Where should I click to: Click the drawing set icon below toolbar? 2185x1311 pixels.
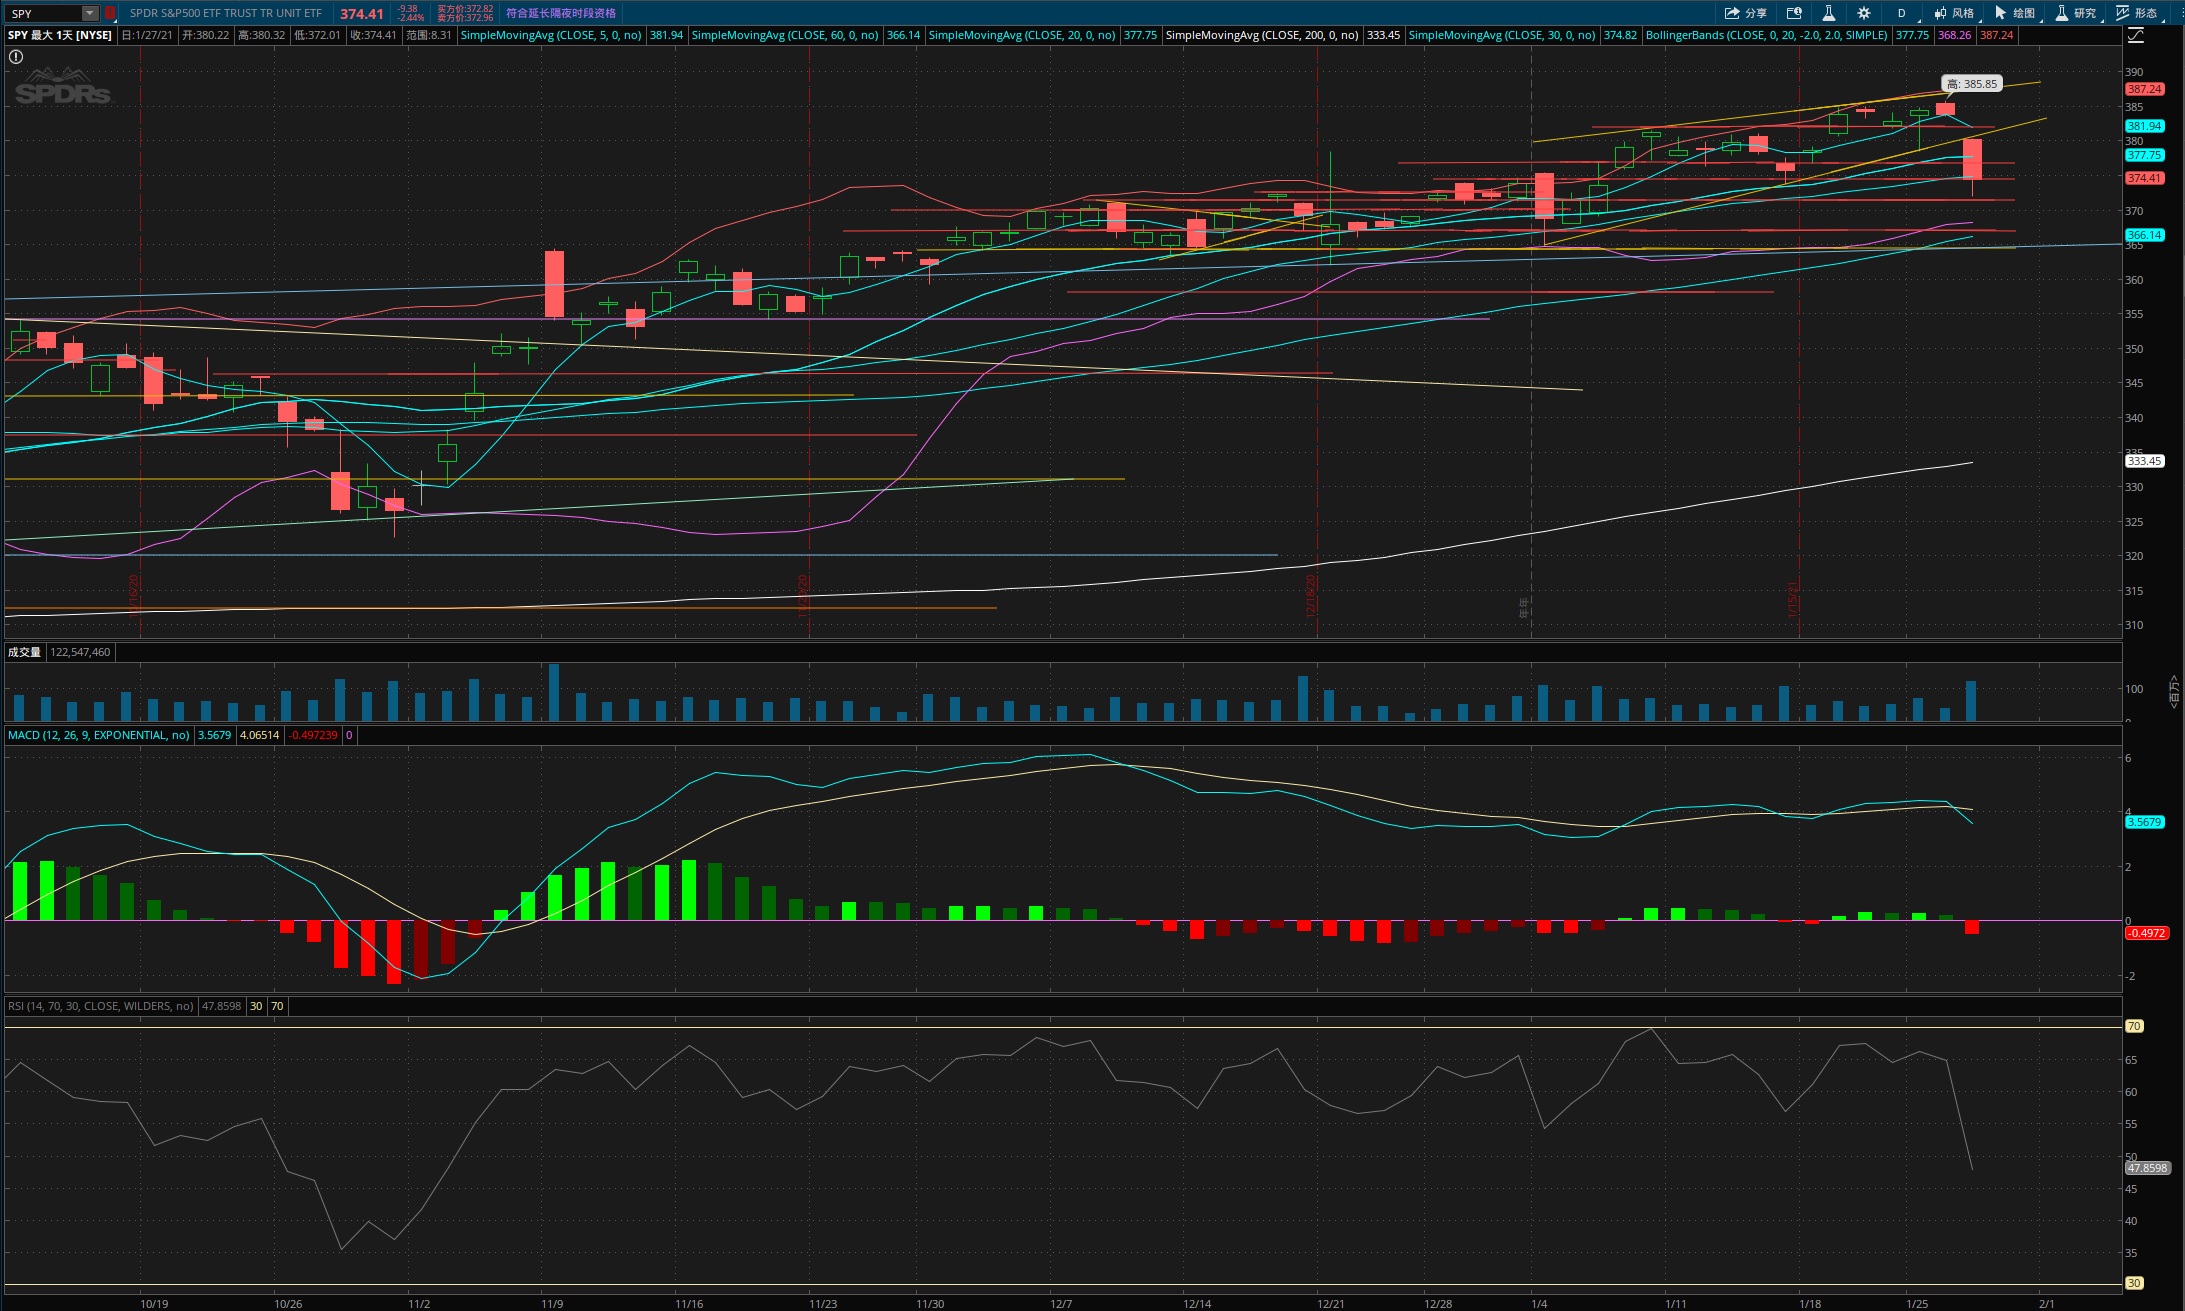point(2136,36)
